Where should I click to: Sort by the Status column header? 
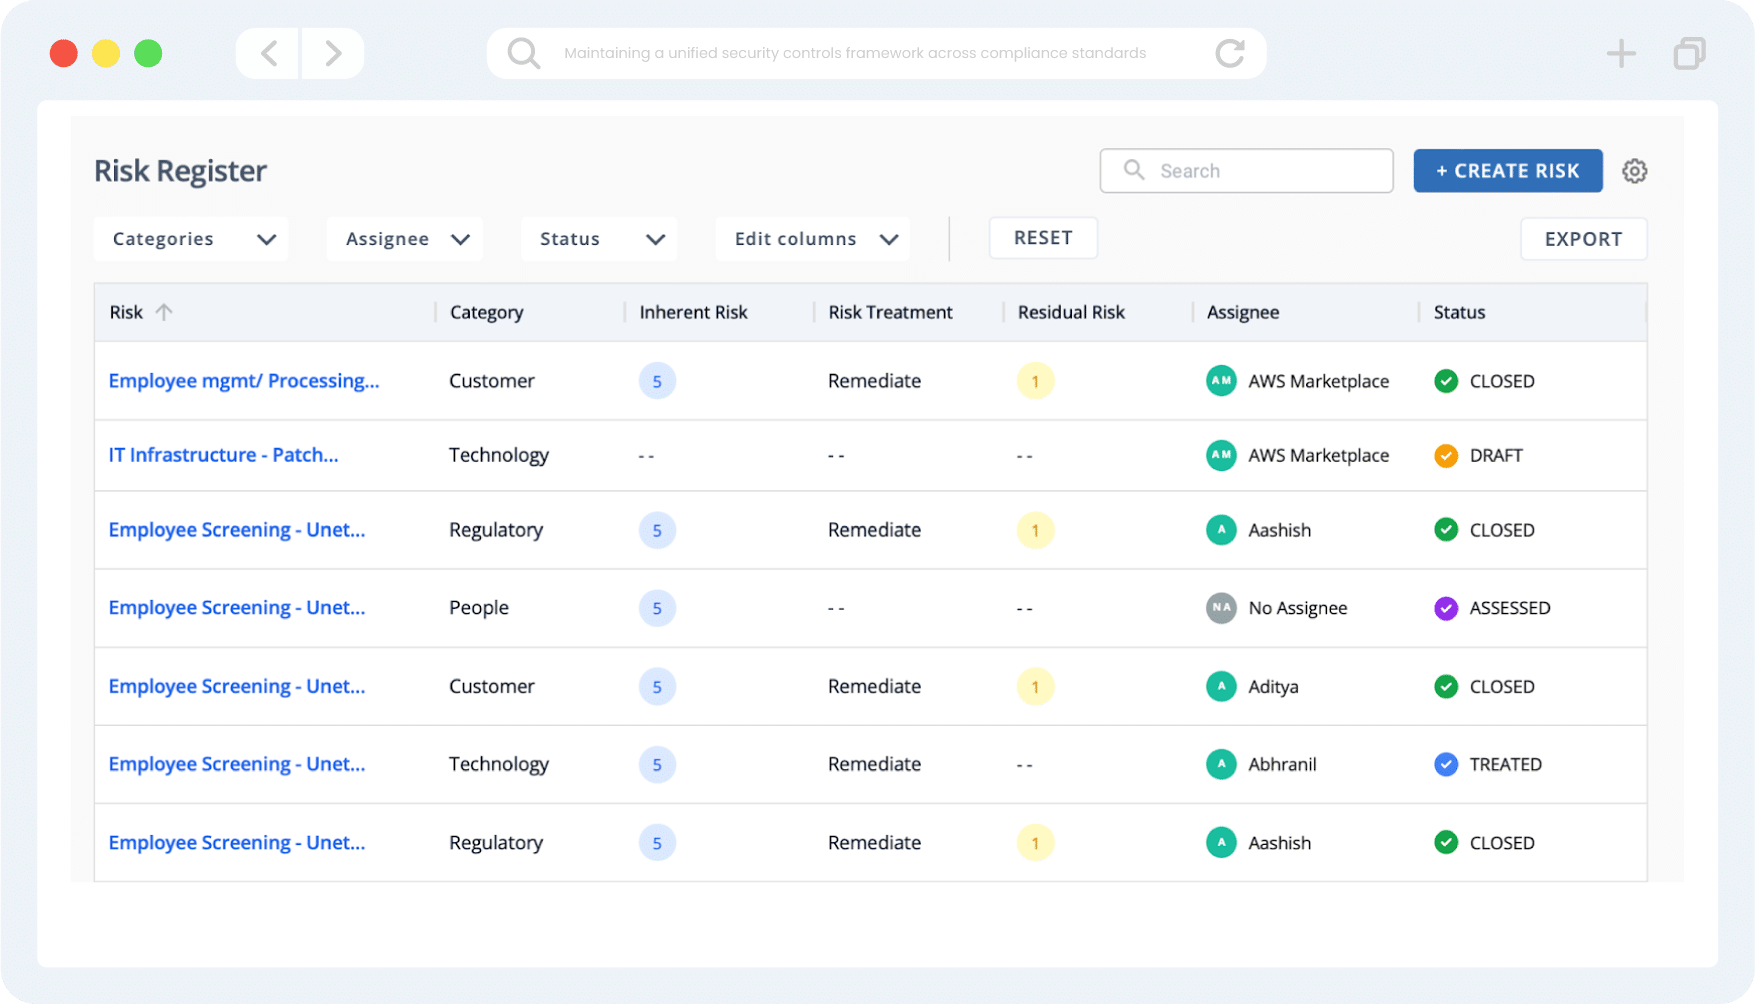pyautogui.click(x=1459, y=312)
